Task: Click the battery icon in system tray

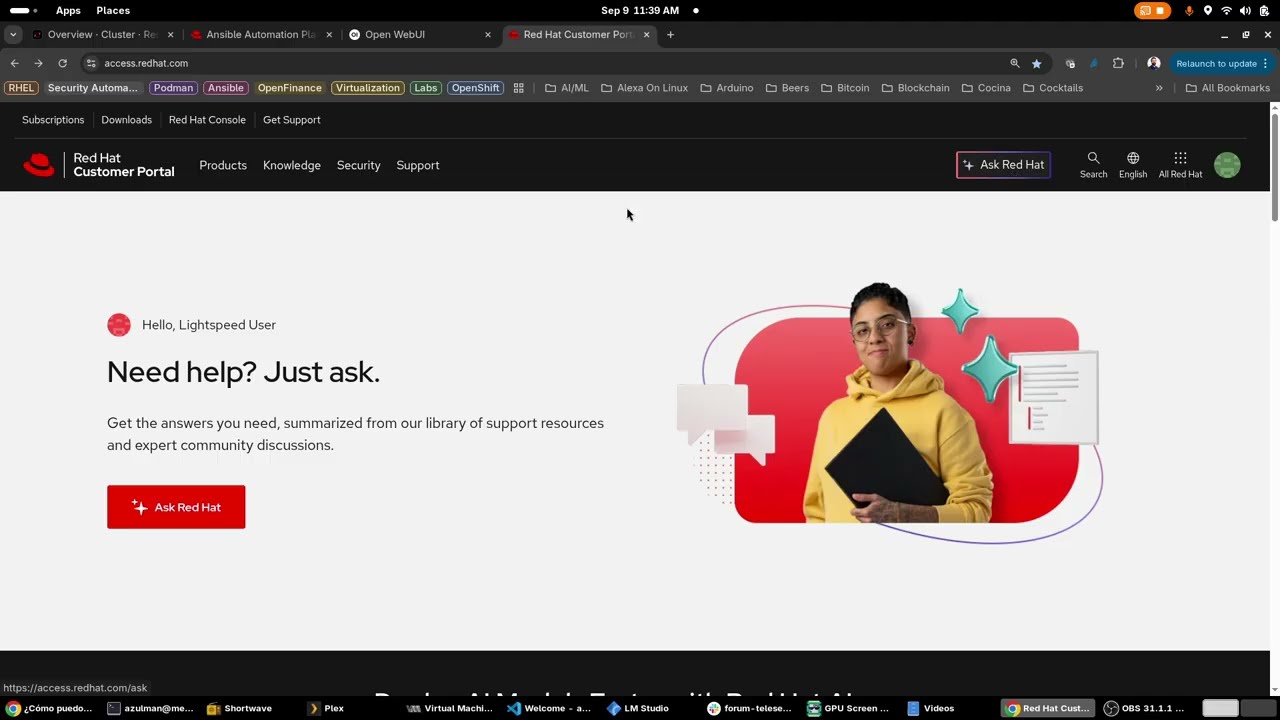Action: pyautogui.click(x=1265, y=10)
